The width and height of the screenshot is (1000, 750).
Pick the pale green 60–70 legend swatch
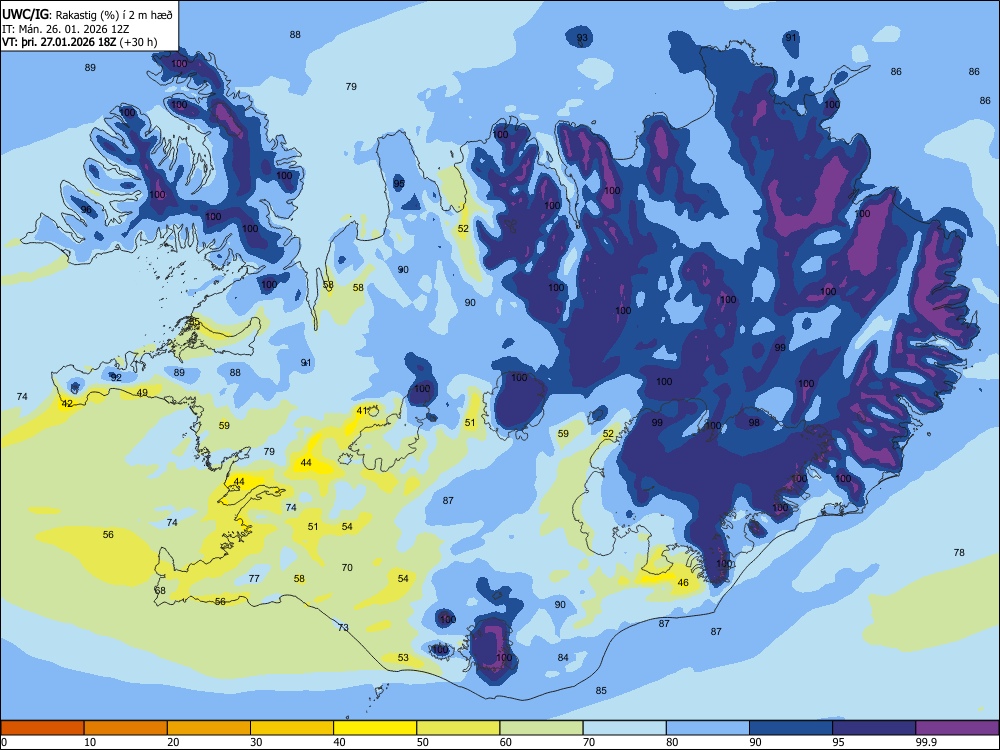(541, 728)
